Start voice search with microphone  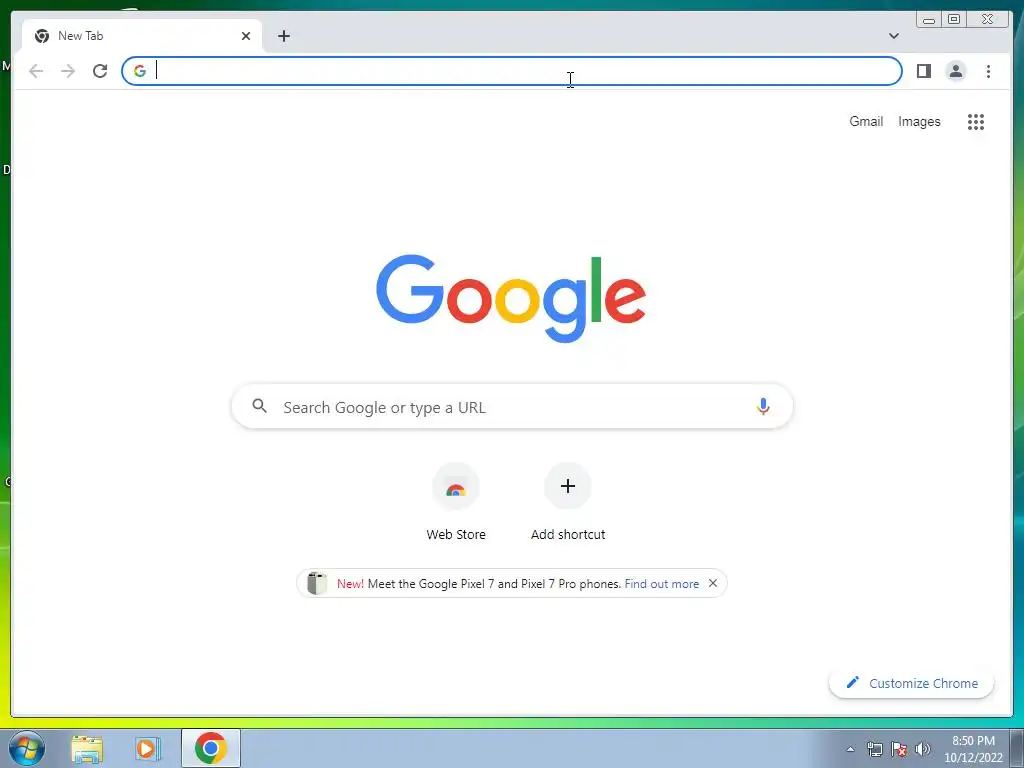(763, 406)
